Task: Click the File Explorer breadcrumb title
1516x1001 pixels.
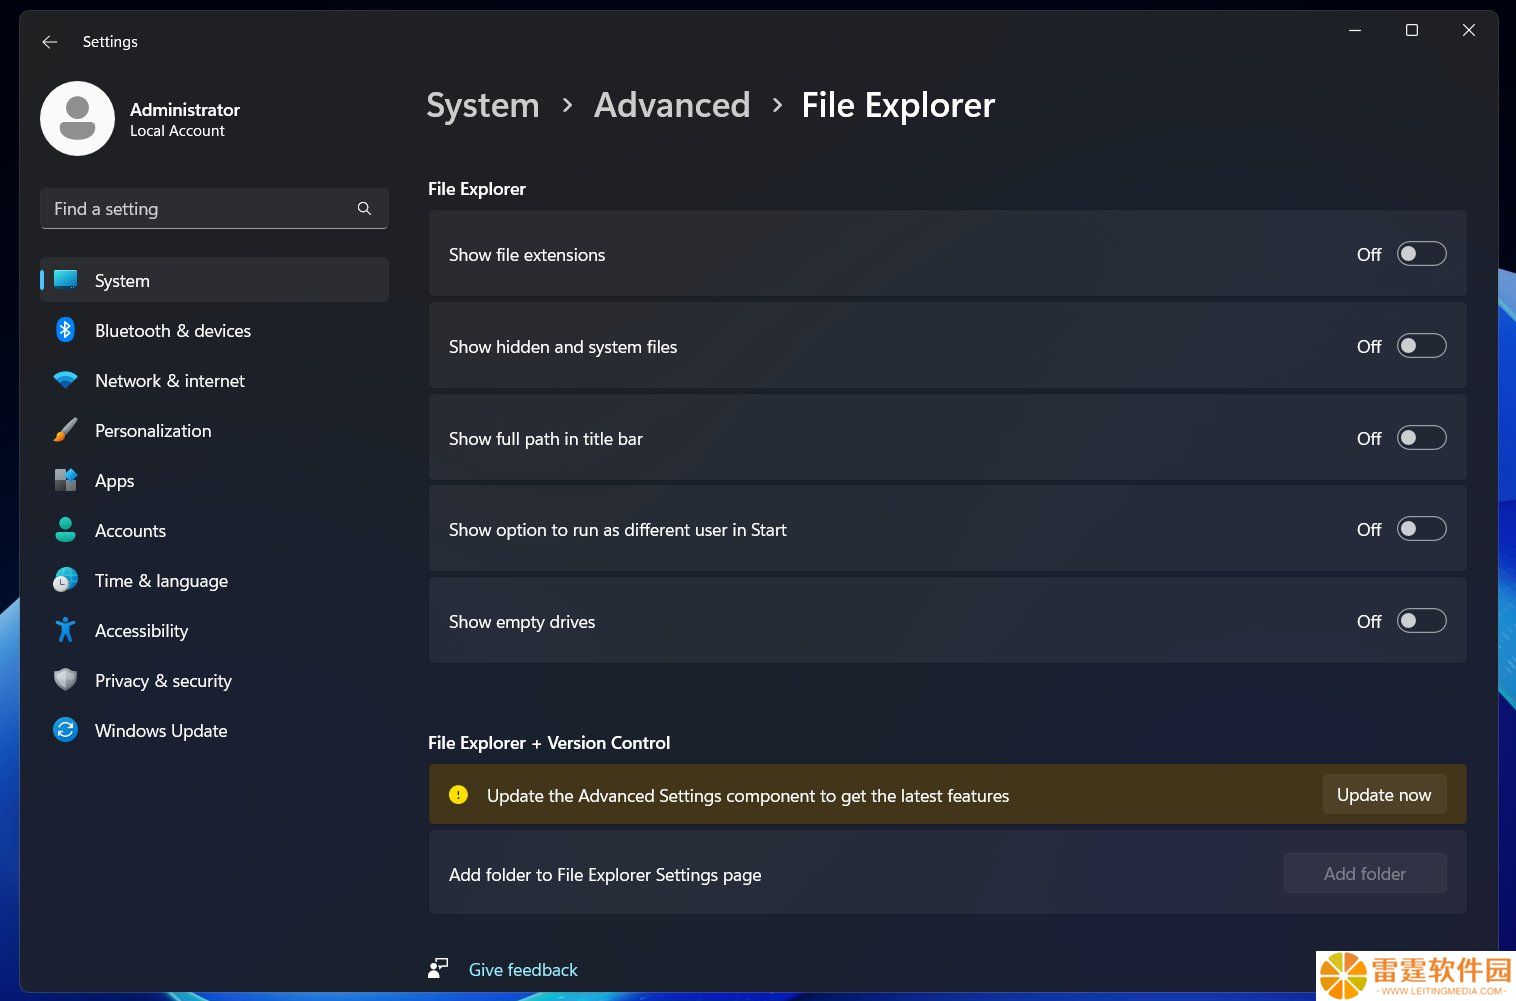Action: point(898,105)
